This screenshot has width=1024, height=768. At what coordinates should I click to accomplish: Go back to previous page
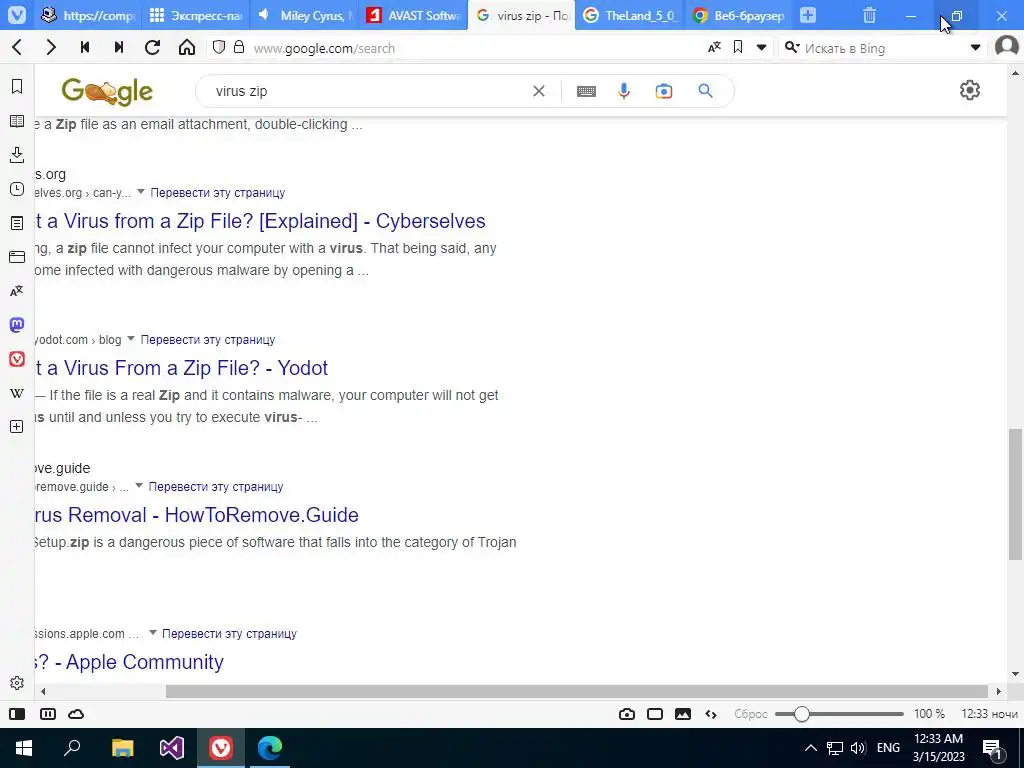coord(18,48)
